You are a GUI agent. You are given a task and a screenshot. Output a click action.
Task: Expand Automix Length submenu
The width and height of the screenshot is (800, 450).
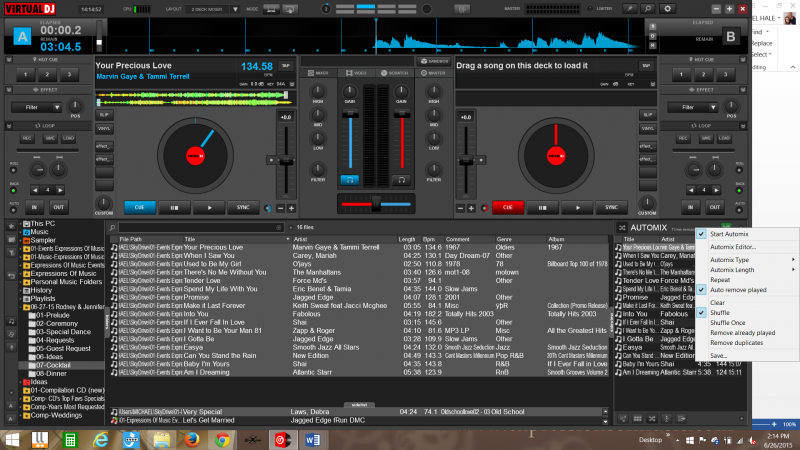(x=747, y=270)
